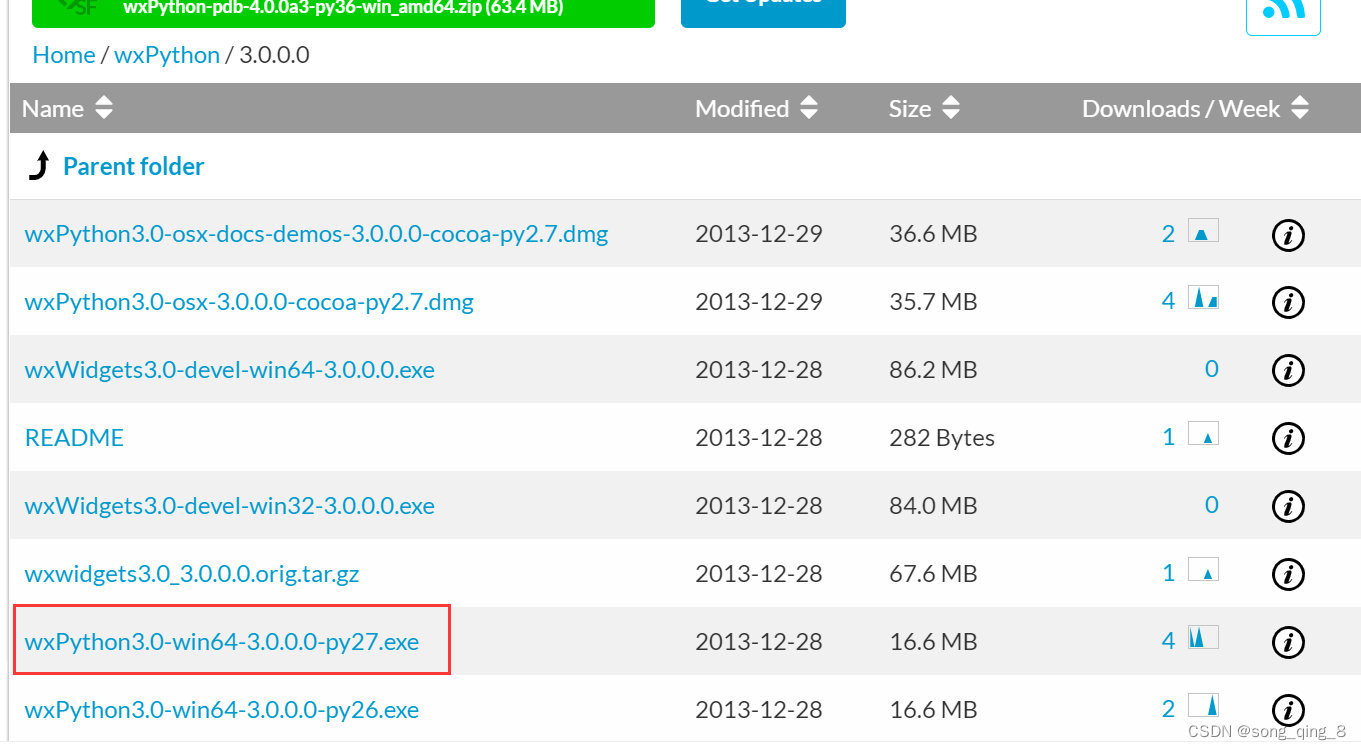This screenshot has width=1361, height=750.
Task: Download wxWidgets3.0-devel-win32-3.0.0.0.exe
Action: coord(229,506)
